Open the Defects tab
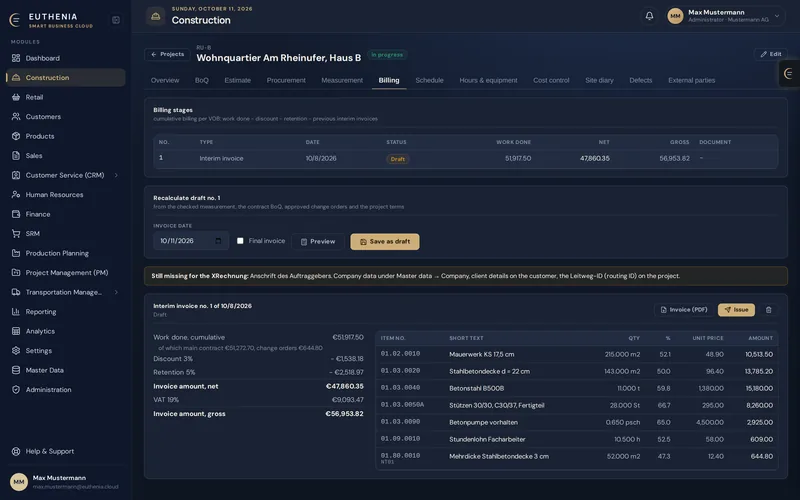800x500 pixels. point(640,80)
